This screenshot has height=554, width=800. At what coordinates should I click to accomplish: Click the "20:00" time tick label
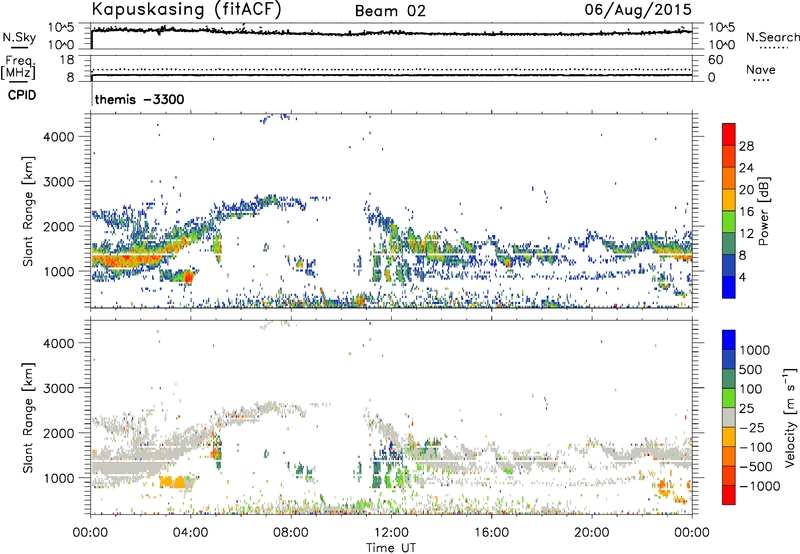point(591,533)
